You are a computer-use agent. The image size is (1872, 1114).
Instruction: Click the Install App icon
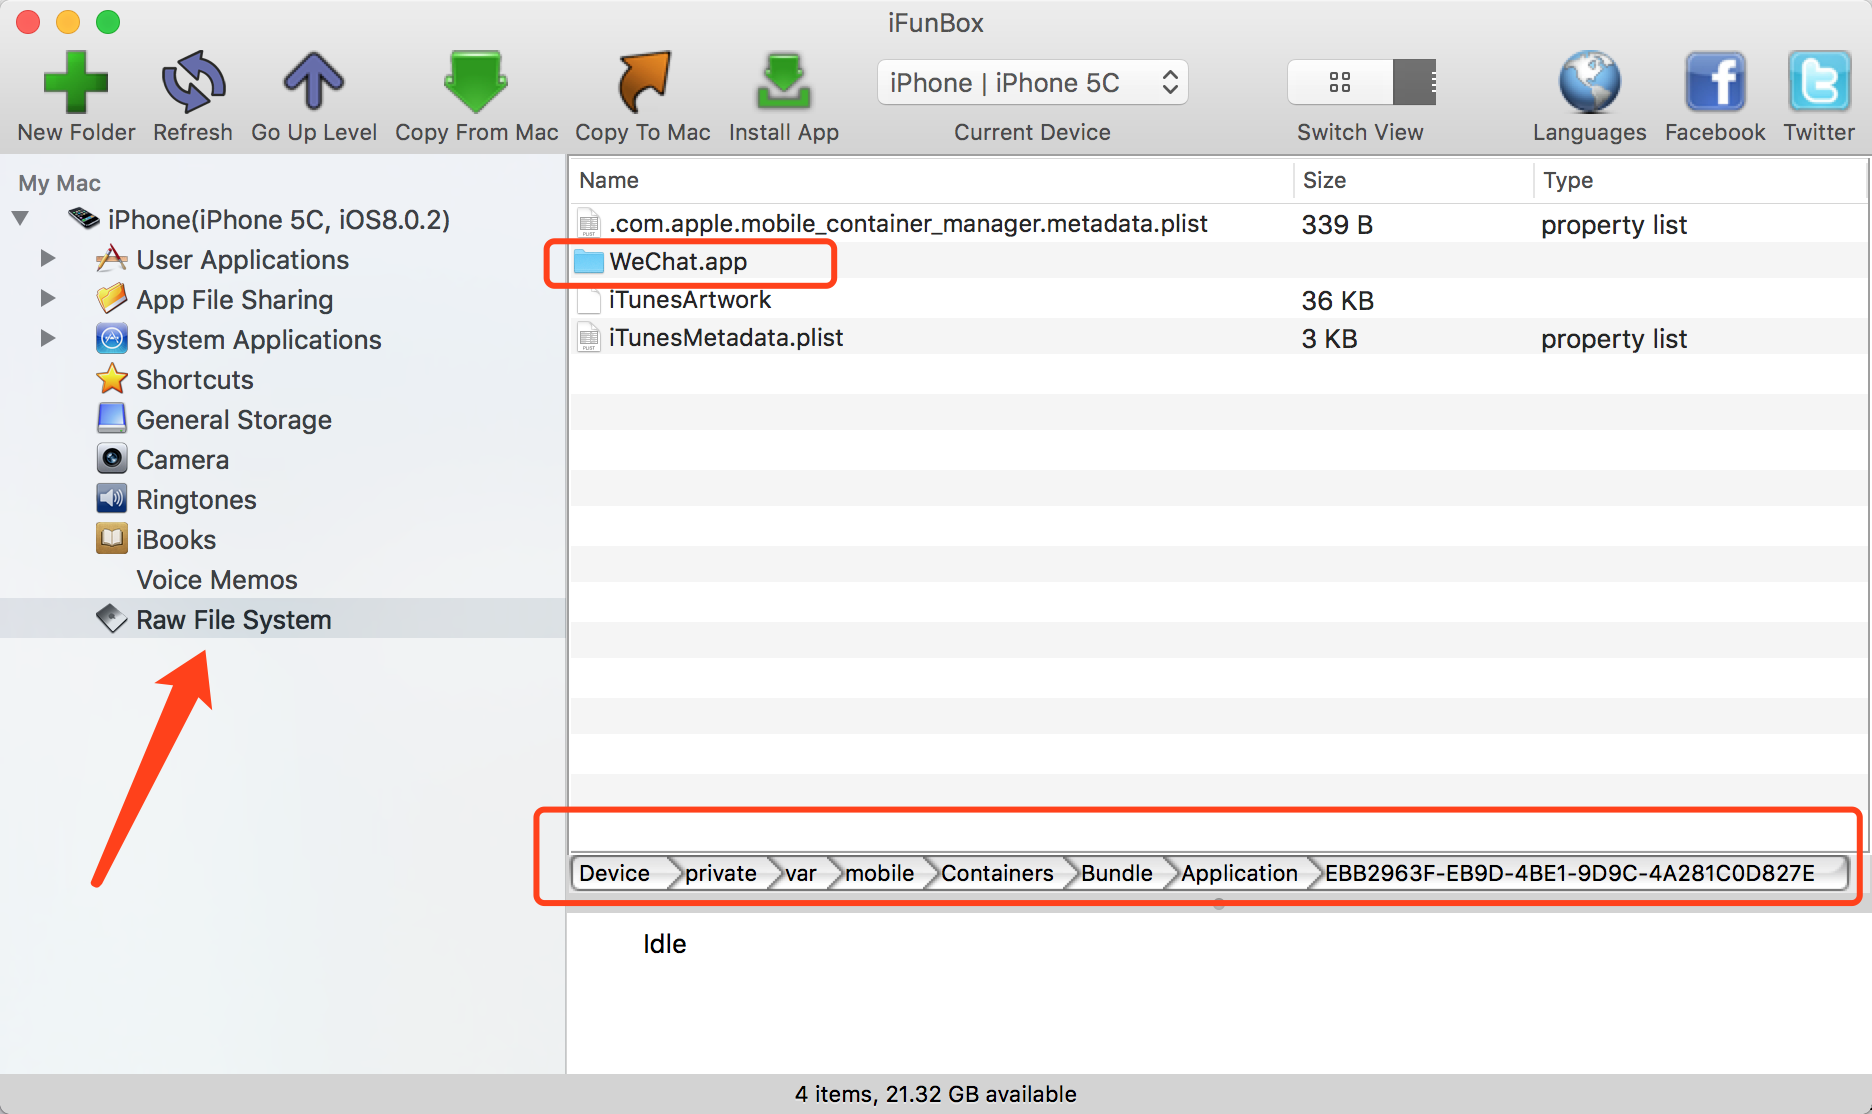(783, 82)
